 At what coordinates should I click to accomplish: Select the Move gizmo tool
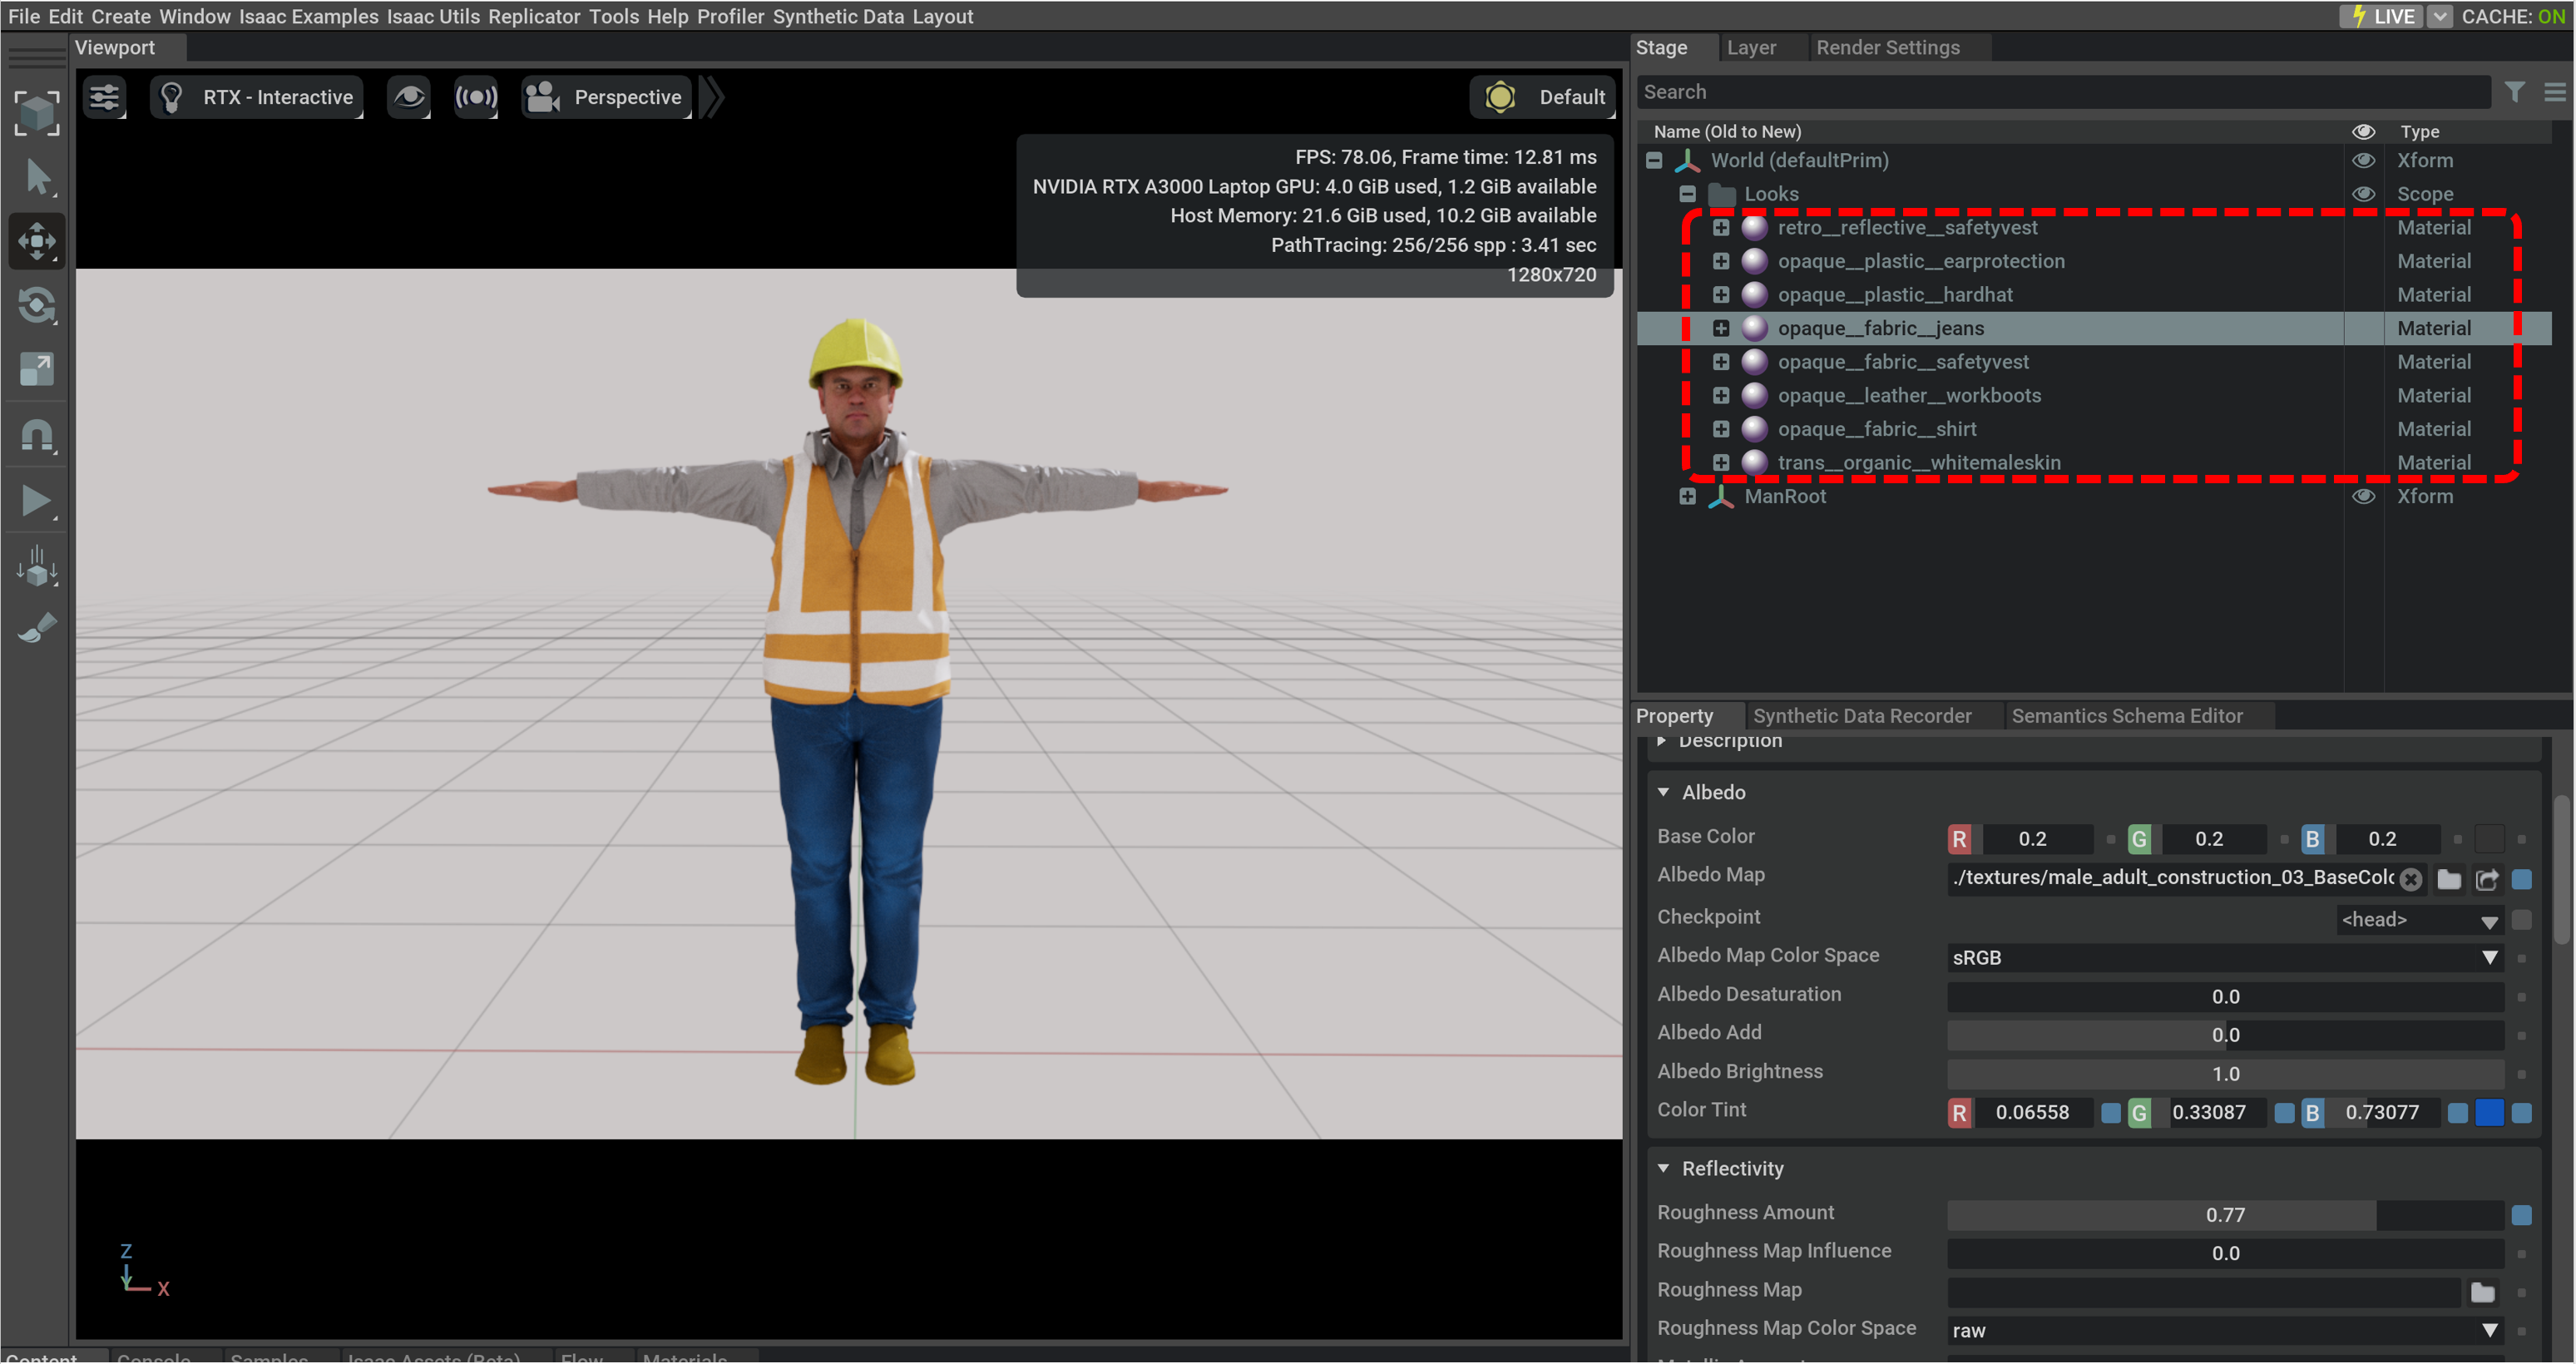37,241
